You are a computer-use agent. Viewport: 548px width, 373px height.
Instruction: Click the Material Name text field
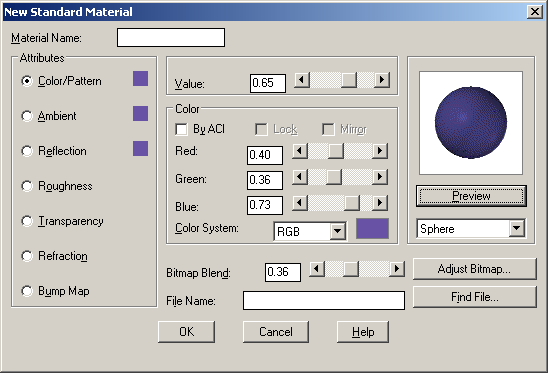point(171,37)
